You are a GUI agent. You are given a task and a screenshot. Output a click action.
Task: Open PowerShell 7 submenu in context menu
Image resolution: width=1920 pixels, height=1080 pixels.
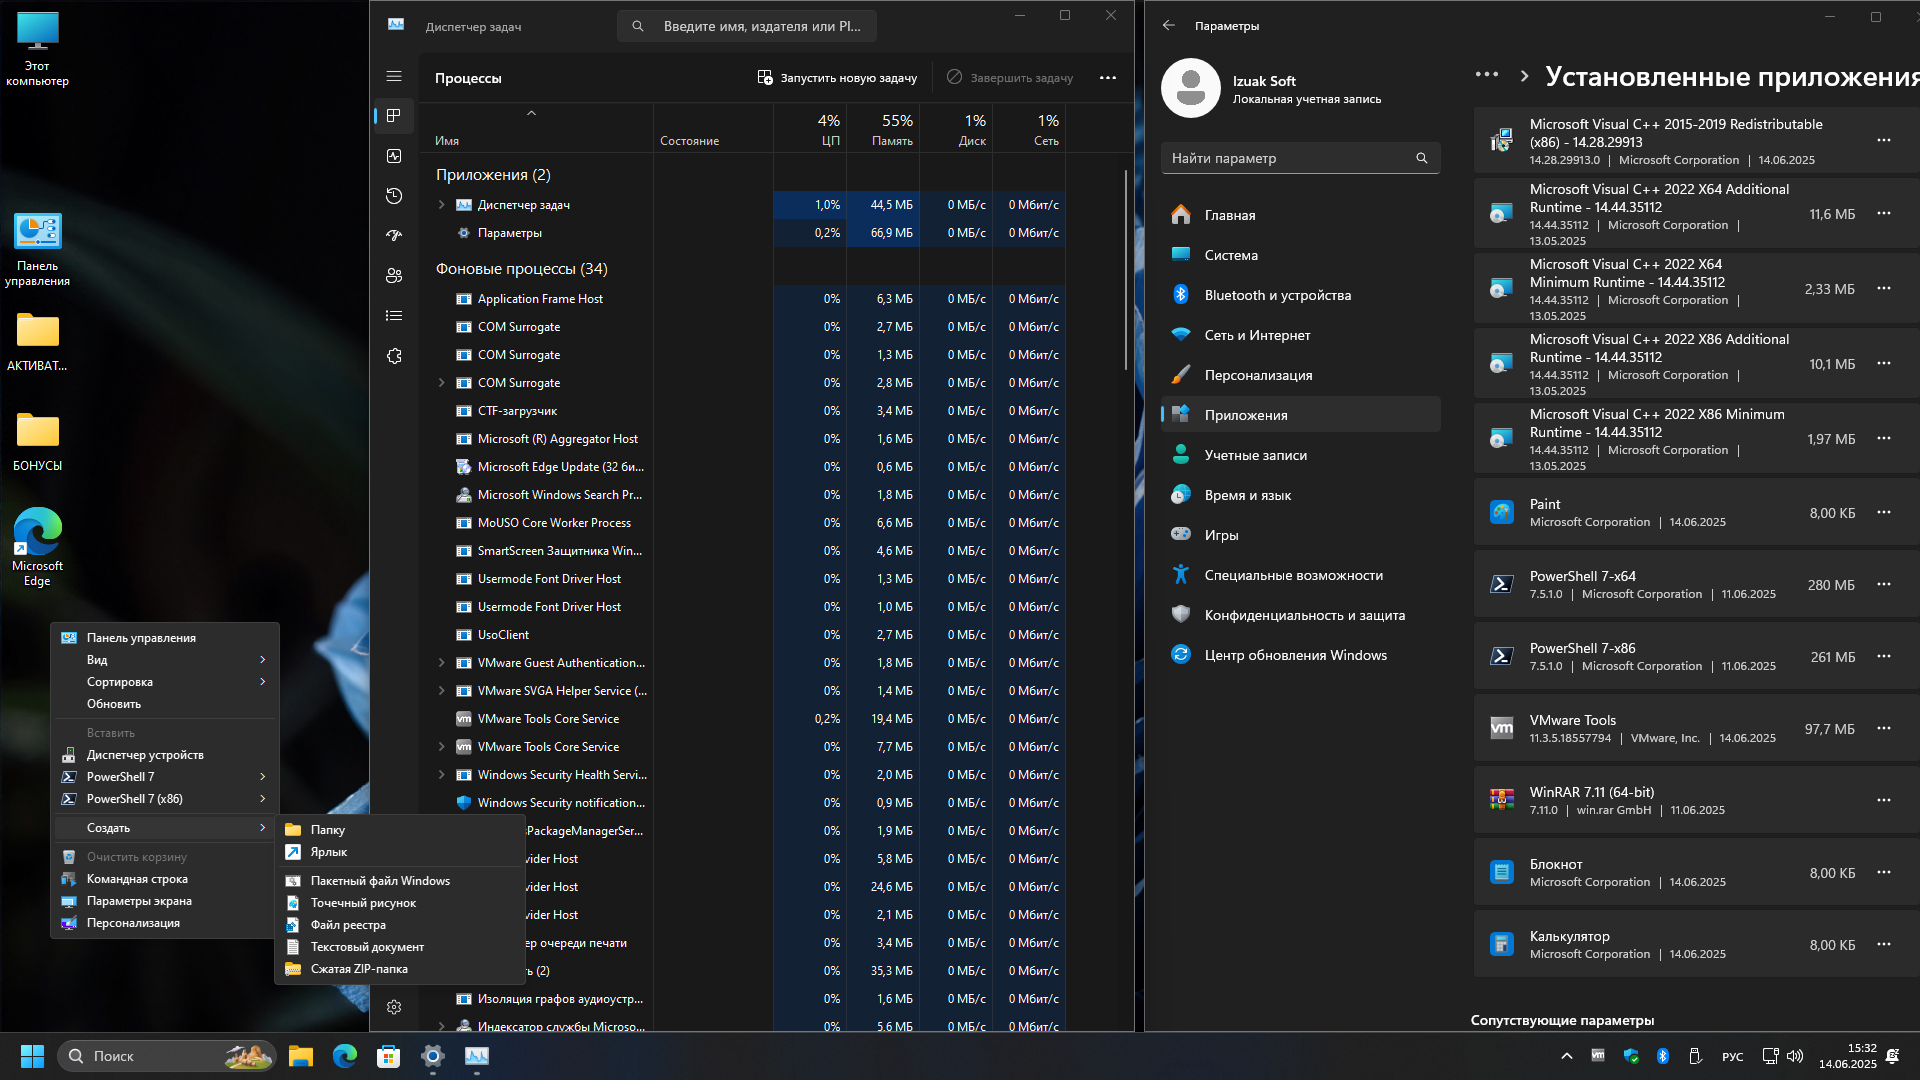[x=165, y=777]
